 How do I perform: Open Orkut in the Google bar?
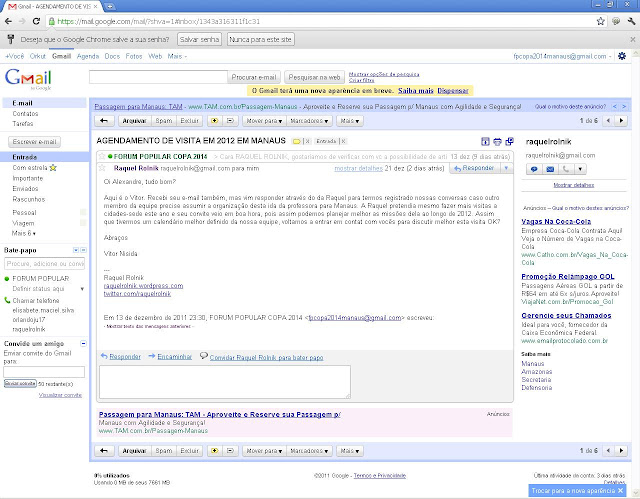click(38, 56)
